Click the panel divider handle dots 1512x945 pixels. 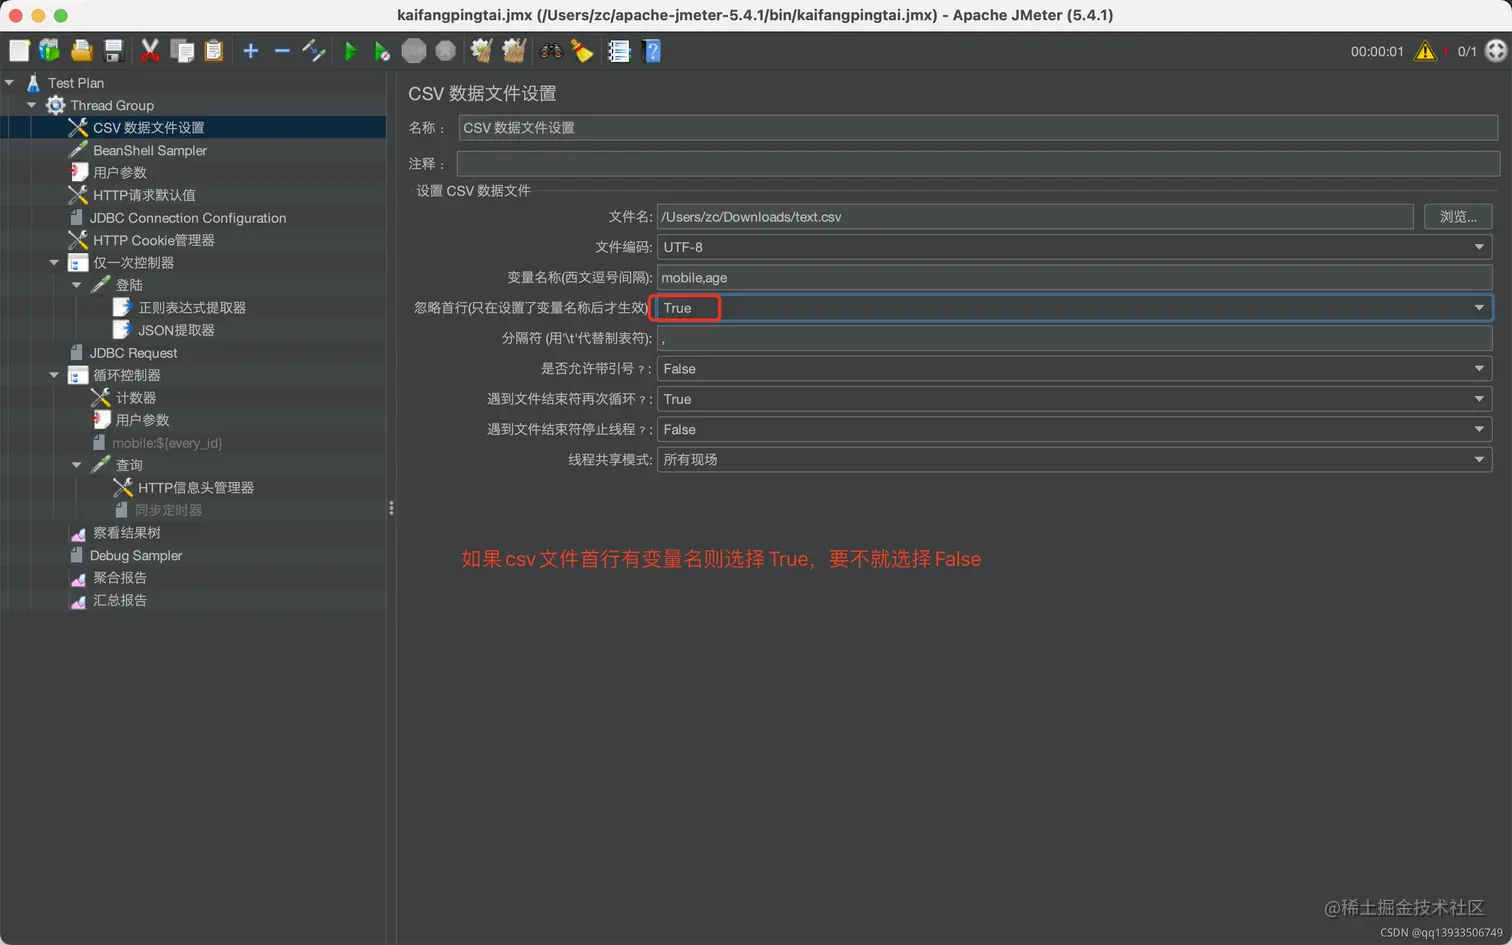click(391, 508)
